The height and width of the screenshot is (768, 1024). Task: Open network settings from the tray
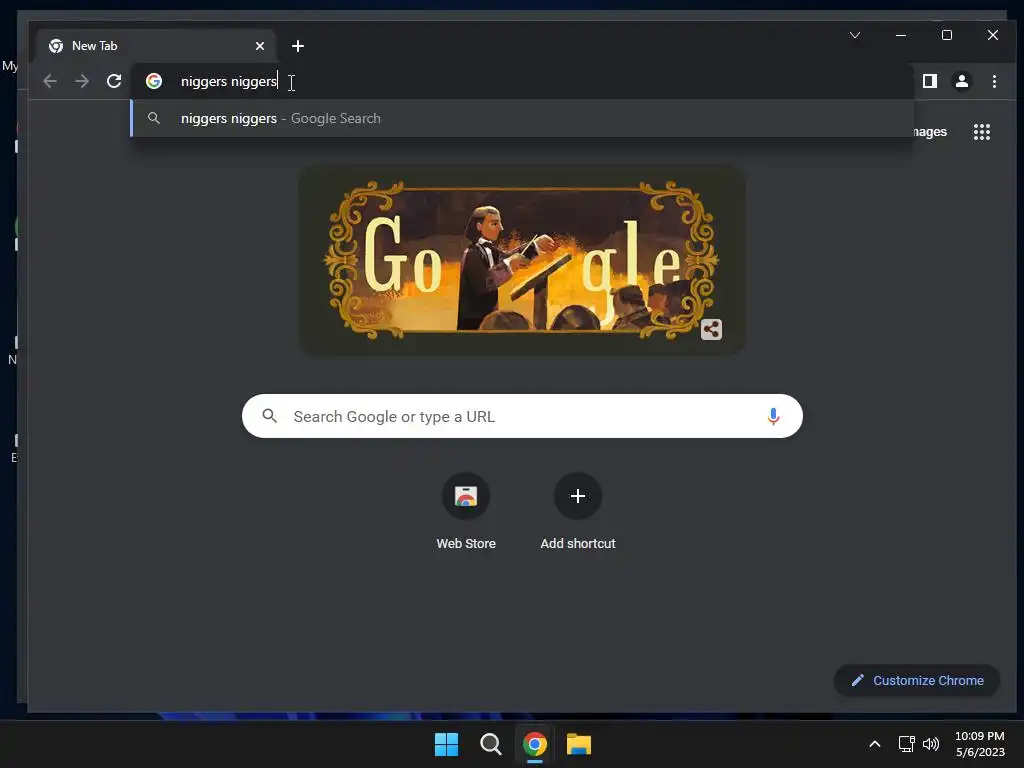click(x=906, y=744)
